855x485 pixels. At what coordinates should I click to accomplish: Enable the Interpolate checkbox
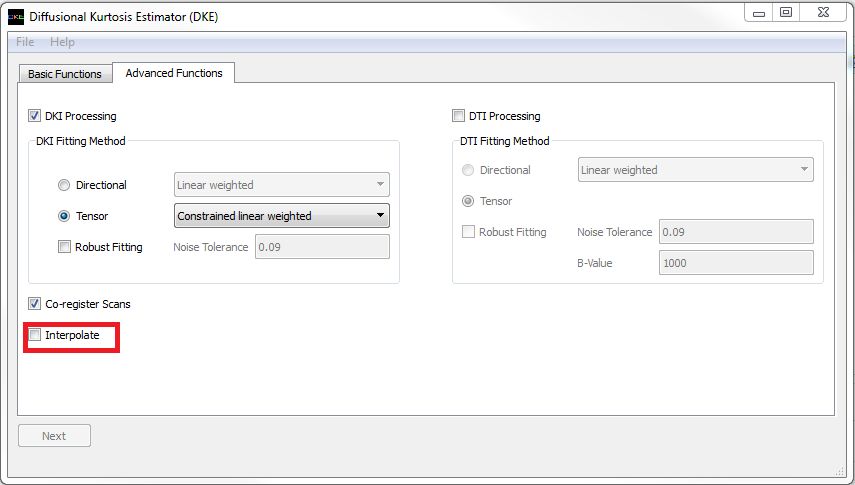35,335
